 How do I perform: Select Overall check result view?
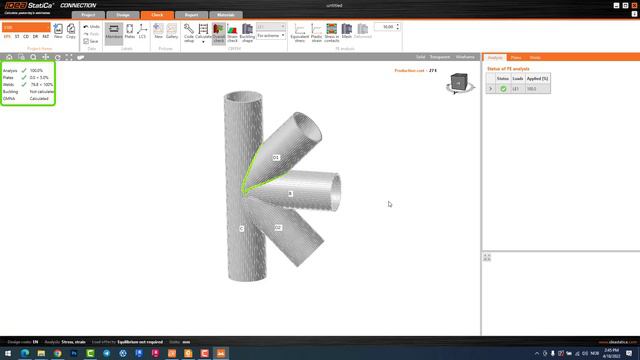[x=219, y=33]
